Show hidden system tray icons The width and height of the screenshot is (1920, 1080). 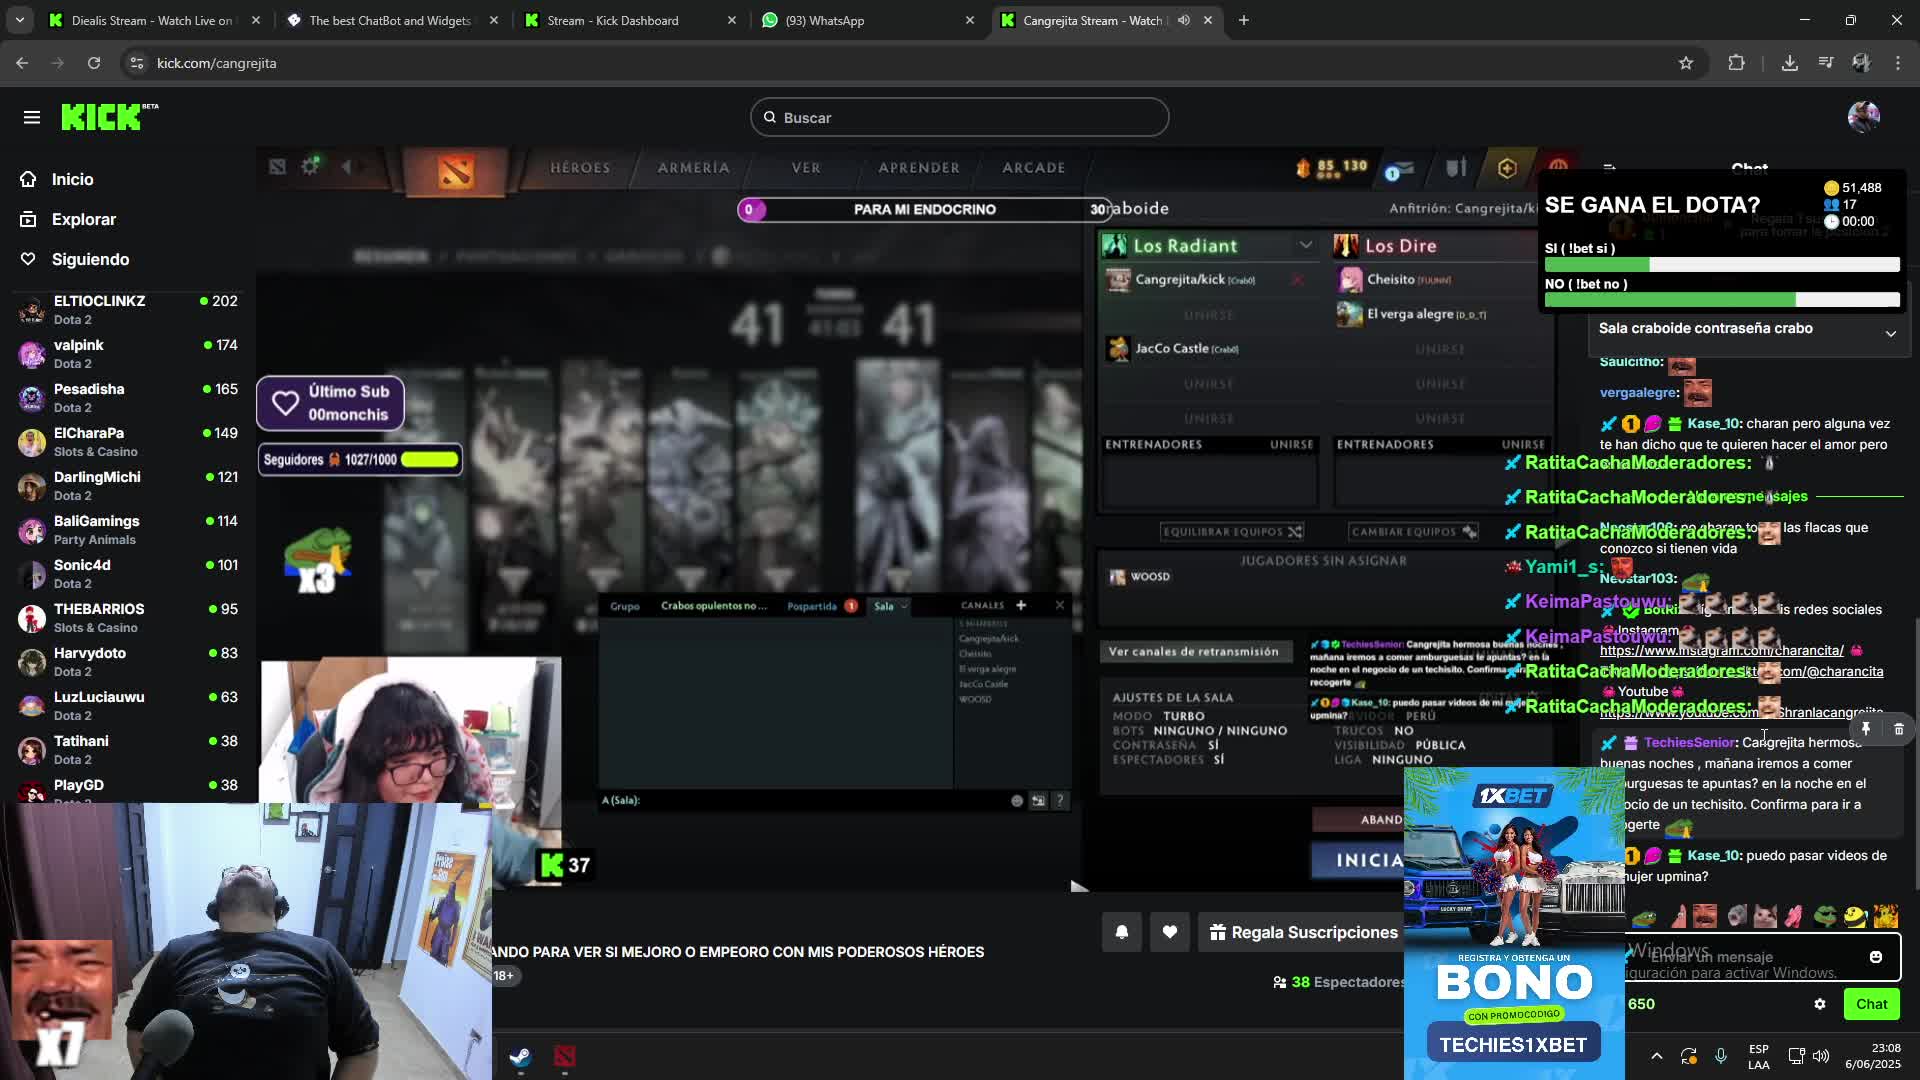1657,1056
